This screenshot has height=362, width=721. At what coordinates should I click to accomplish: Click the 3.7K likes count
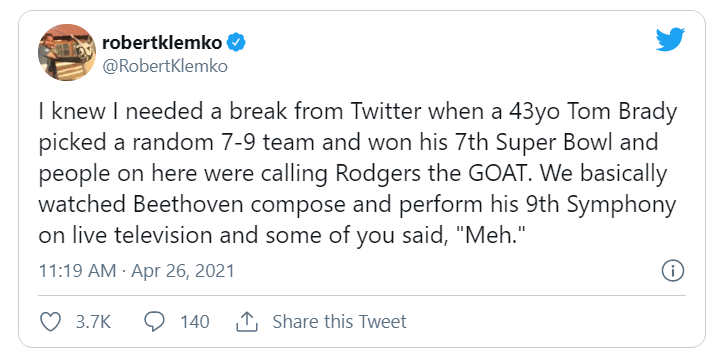(x=93, y=322)
